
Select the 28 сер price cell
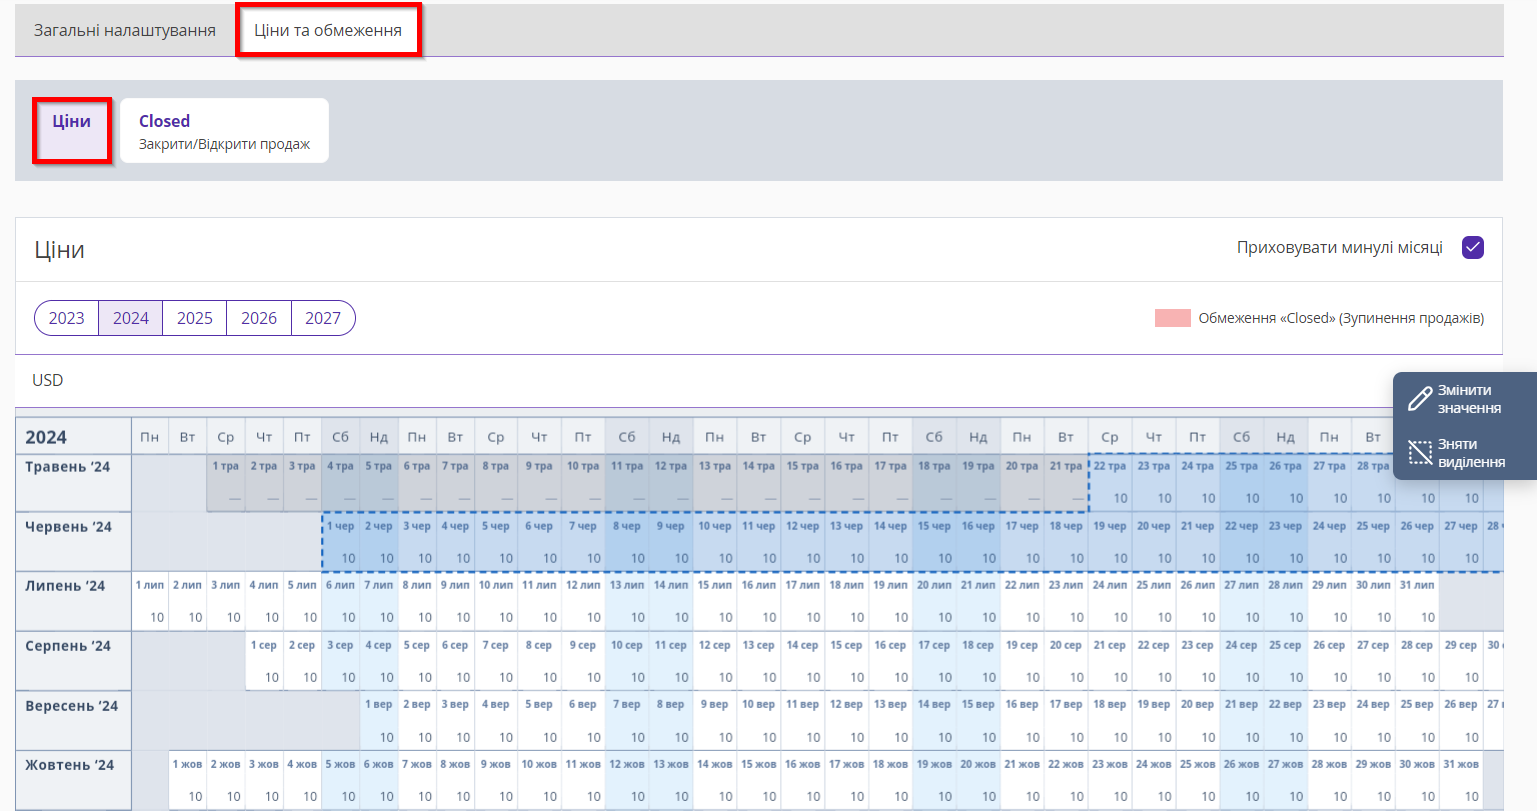click(1417, 661)
